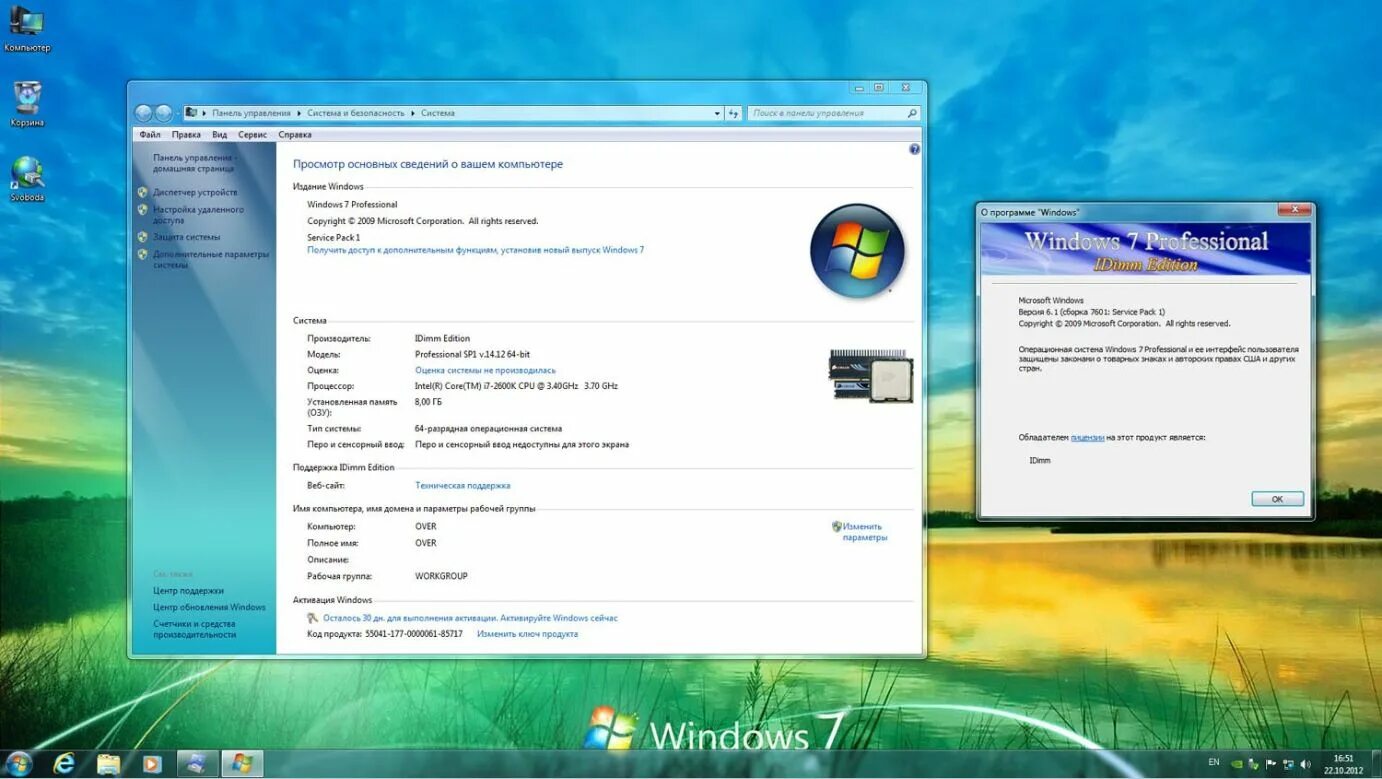Viewport: 1382px width, 779px height.
Task: Click Изменить параметры link
Action: tap(864, 532)
